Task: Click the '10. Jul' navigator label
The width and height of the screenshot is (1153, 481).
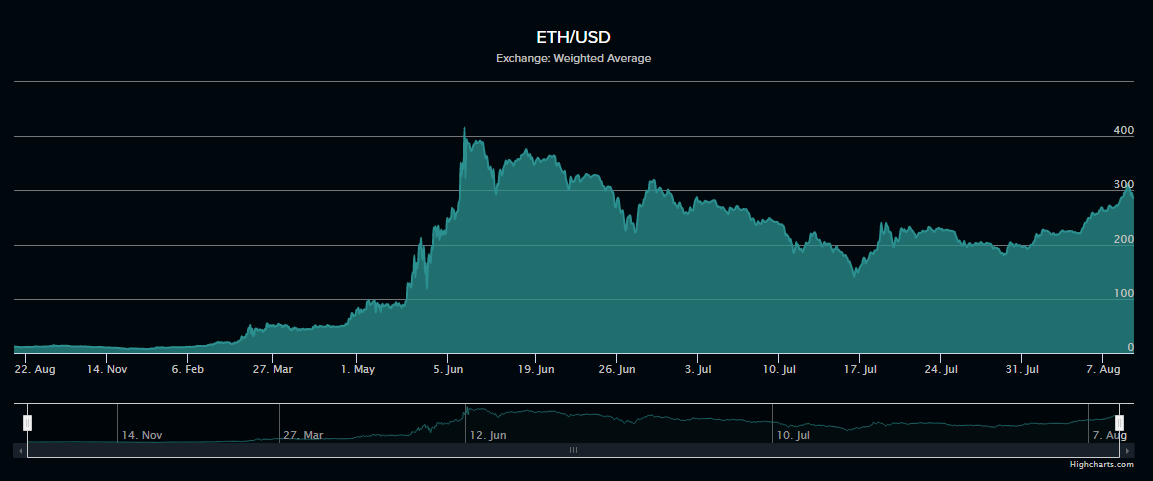Action: (793, 435)
